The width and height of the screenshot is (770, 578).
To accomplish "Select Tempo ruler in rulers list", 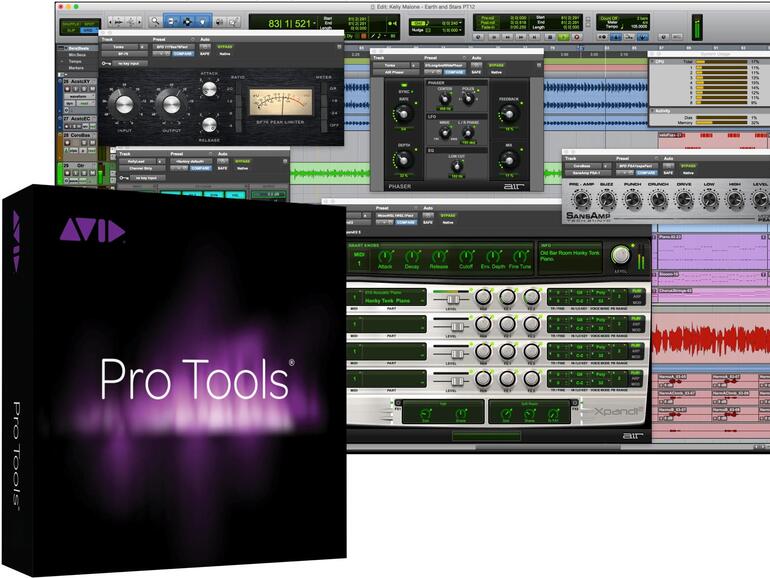I will click(75, 61).
